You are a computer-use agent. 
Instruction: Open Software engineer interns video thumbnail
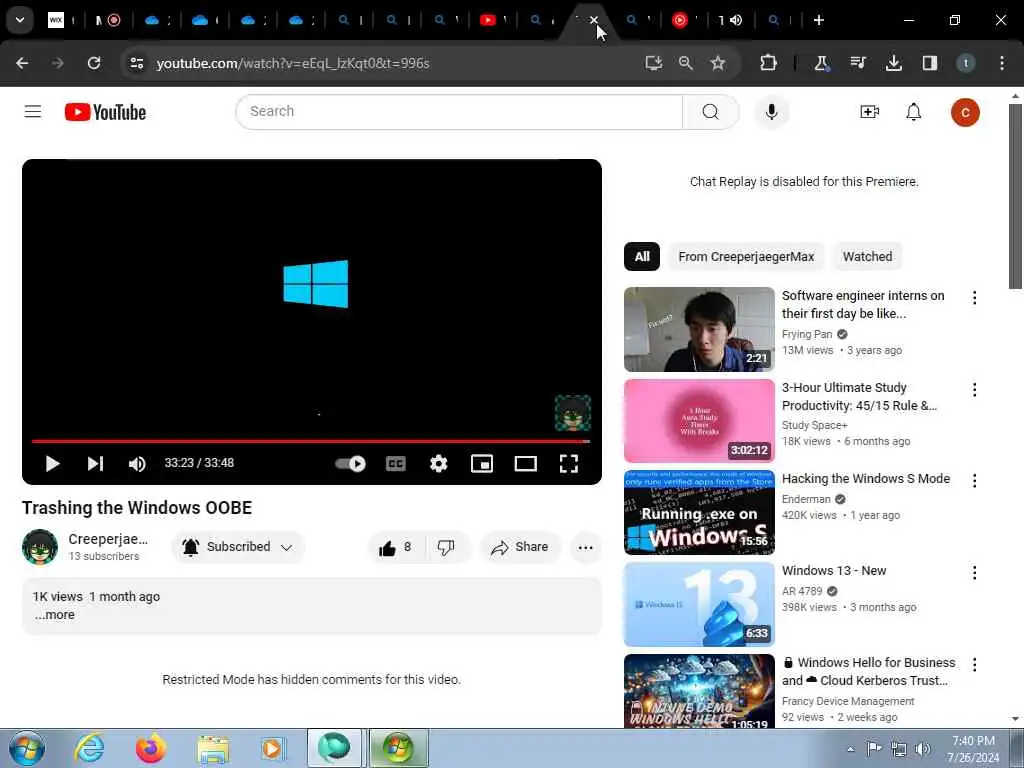pos(699,329)
